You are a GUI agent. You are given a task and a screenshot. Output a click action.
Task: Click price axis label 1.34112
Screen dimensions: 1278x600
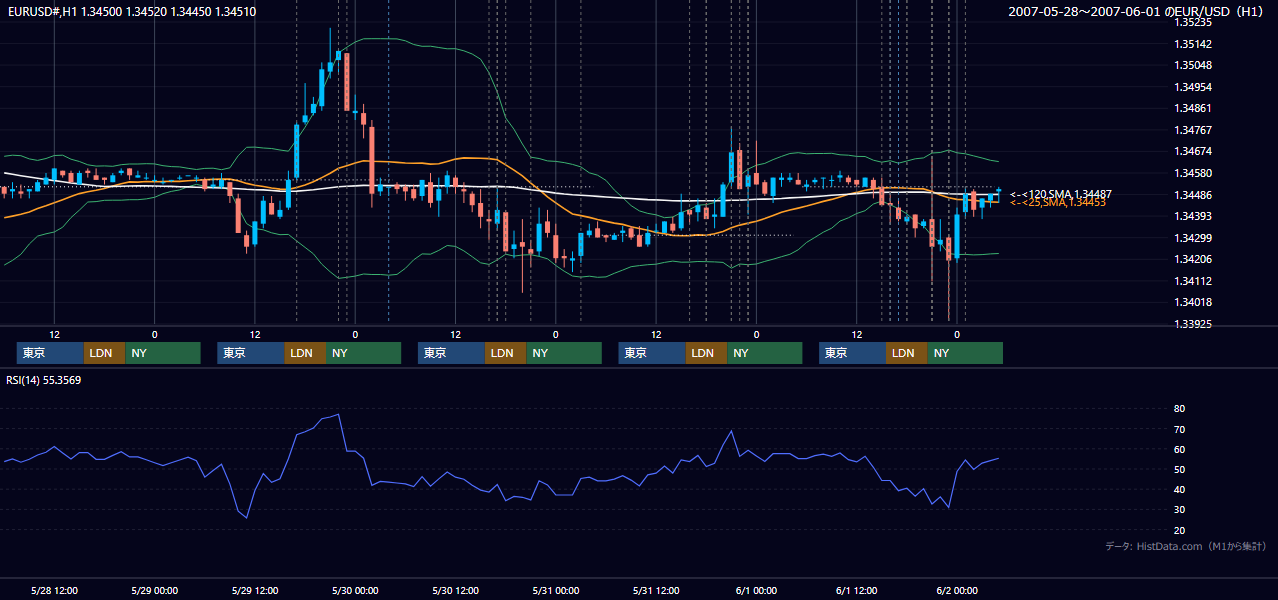tap(1193, 281)
